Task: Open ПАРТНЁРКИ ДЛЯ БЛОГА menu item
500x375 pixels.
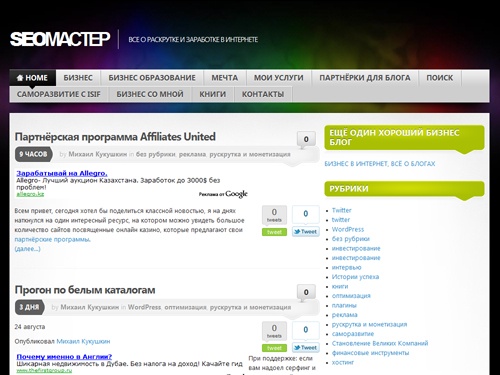Action: (x=365, y=78)
